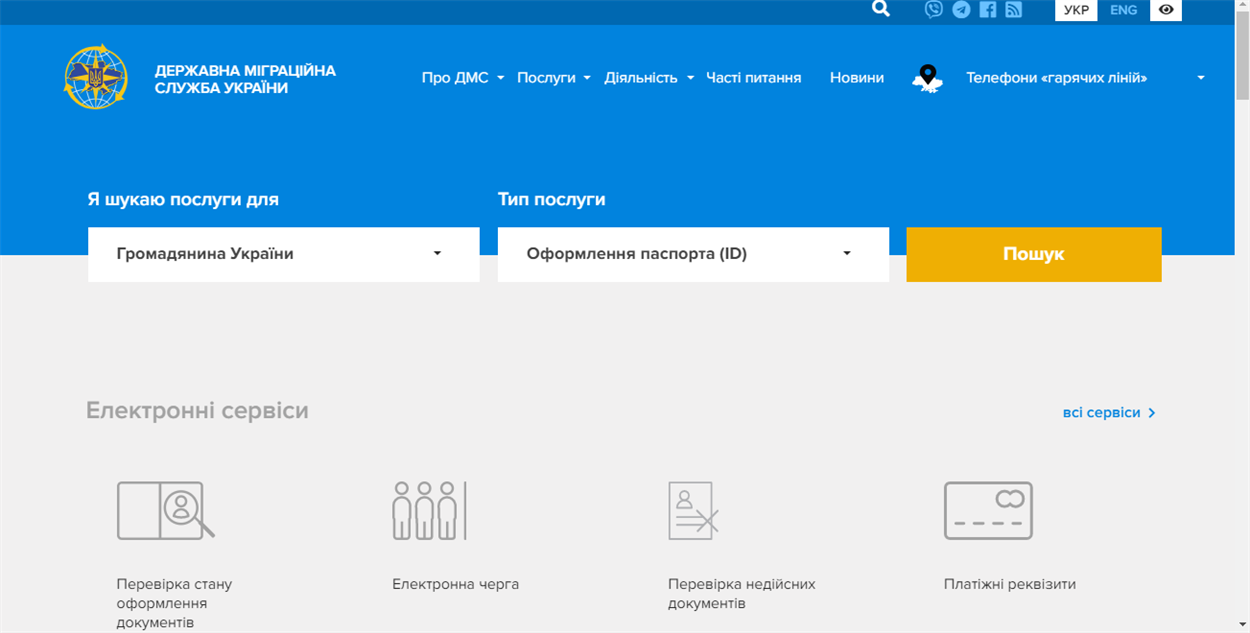The height and width of the screenshot is (633, 1250).
Task: Open the Новини menu item
Action: pos(856,78)
